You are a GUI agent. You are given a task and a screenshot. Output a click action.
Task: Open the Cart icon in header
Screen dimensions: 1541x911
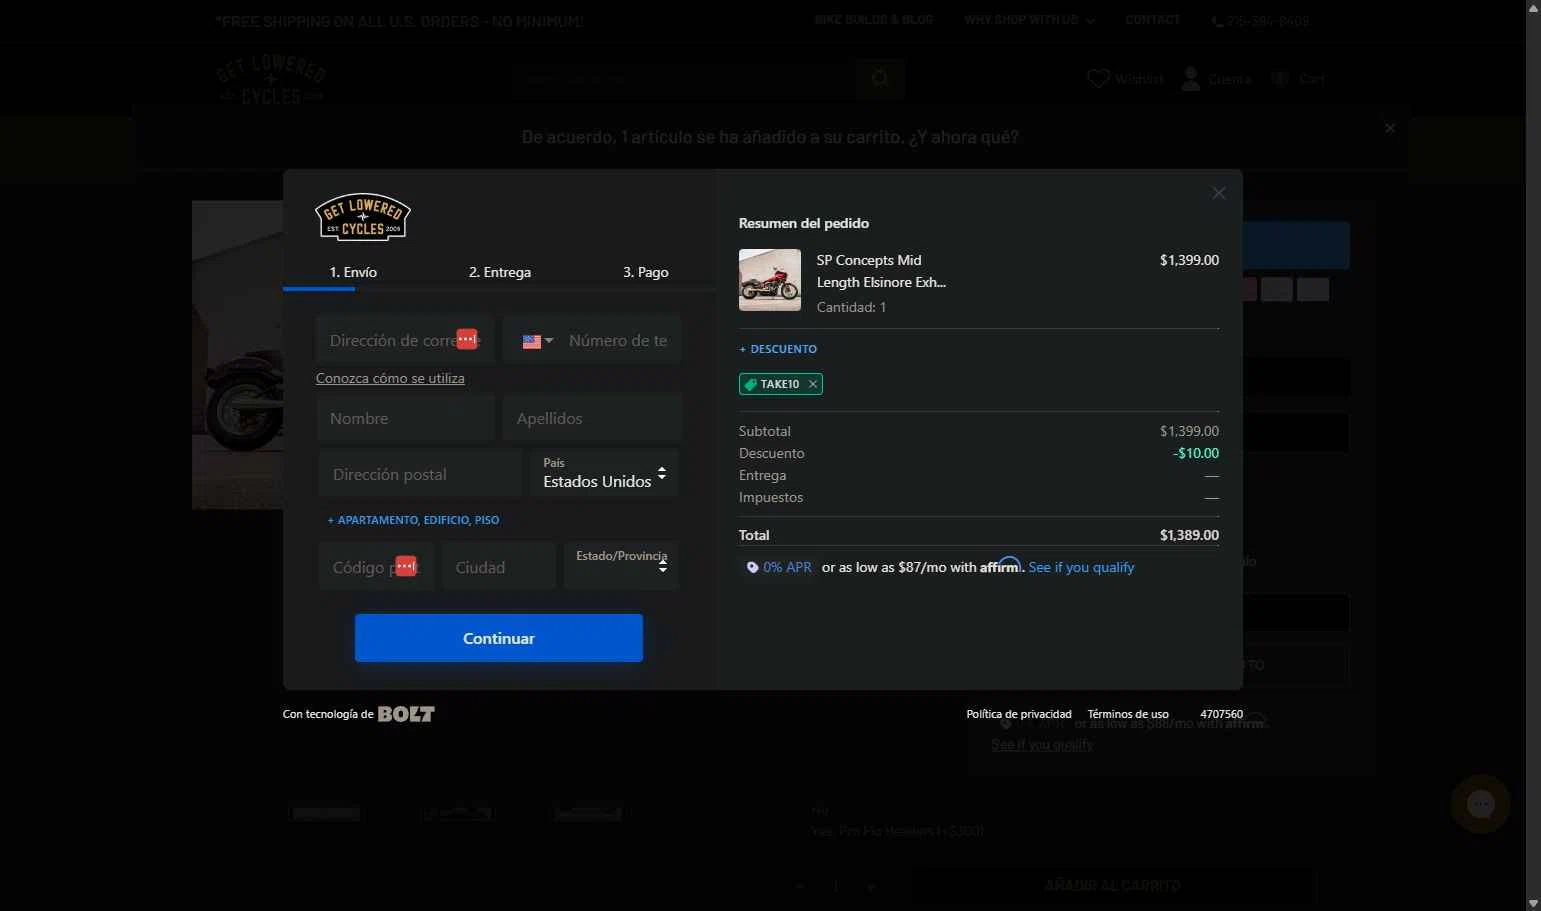click(x=1280, y=78)
